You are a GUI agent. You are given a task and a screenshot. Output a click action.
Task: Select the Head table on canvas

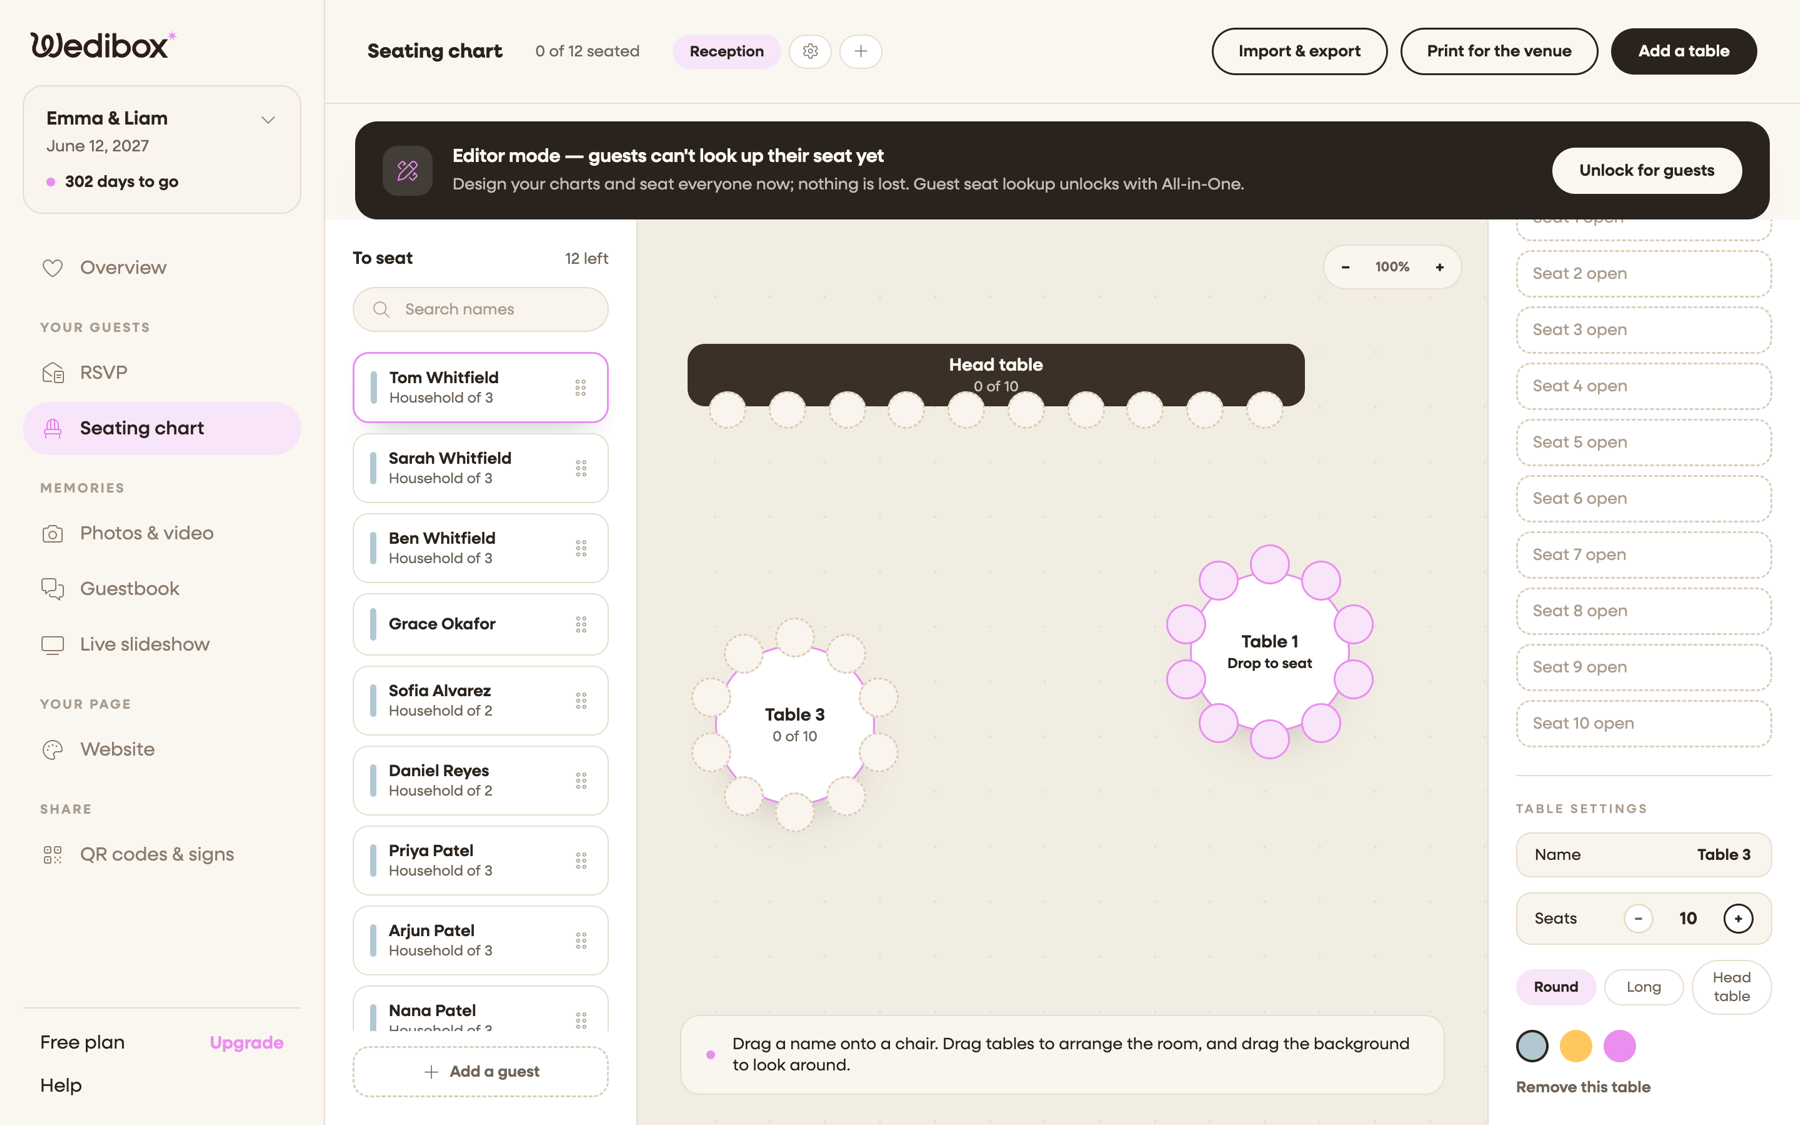point(996,374)
